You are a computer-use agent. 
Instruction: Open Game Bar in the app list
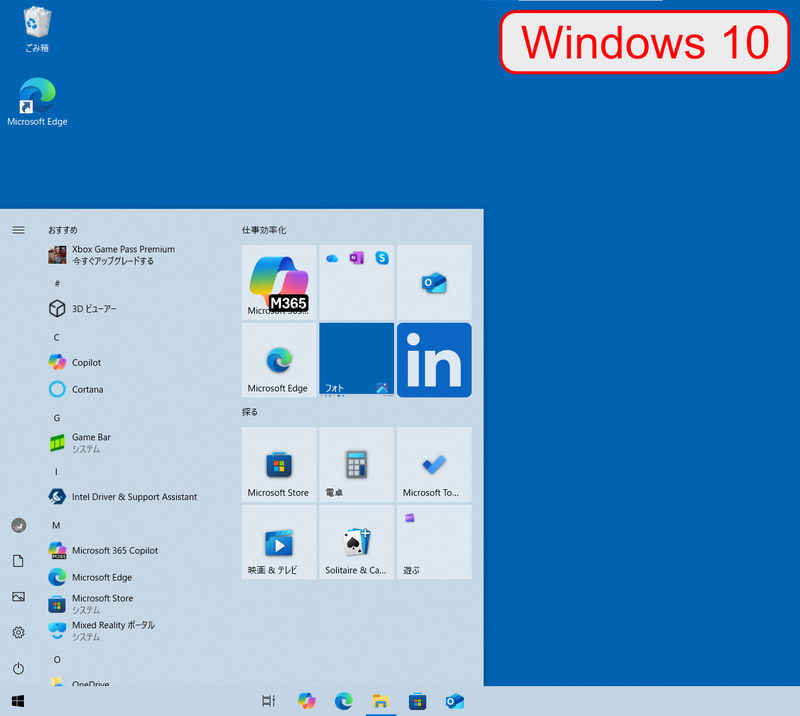click(80, 442)
